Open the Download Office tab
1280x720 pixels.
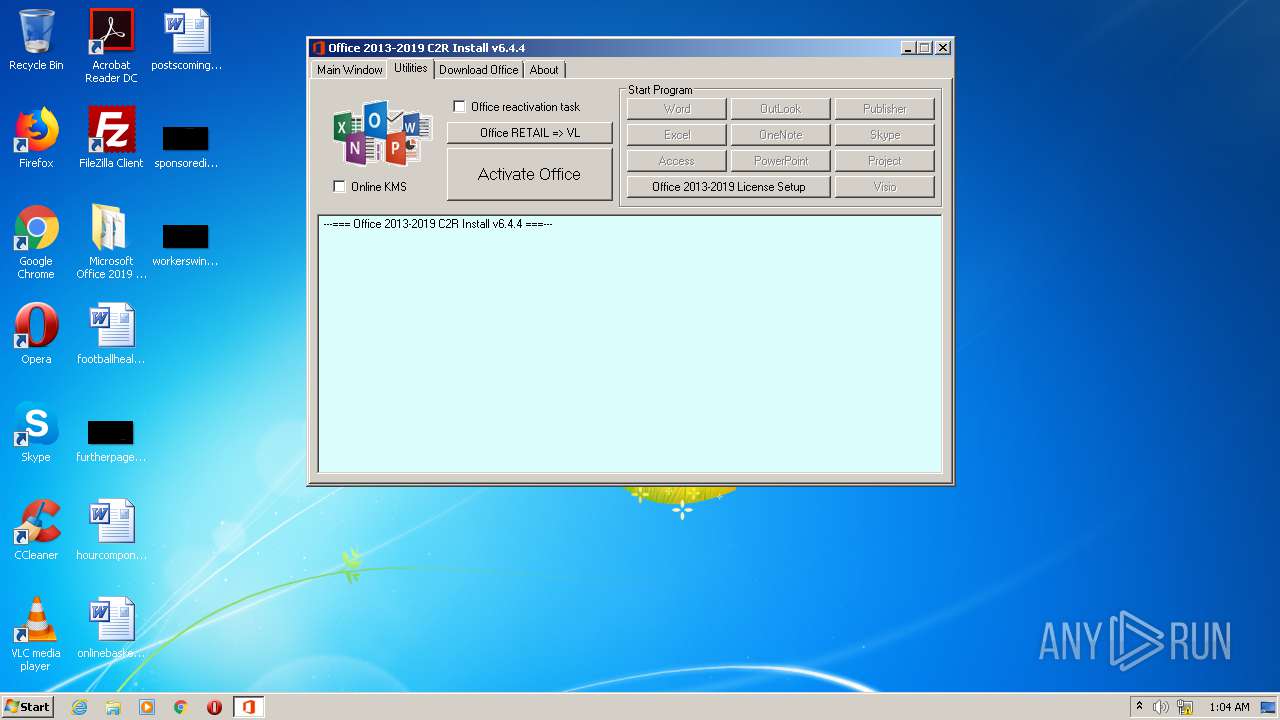coord(479,70)
